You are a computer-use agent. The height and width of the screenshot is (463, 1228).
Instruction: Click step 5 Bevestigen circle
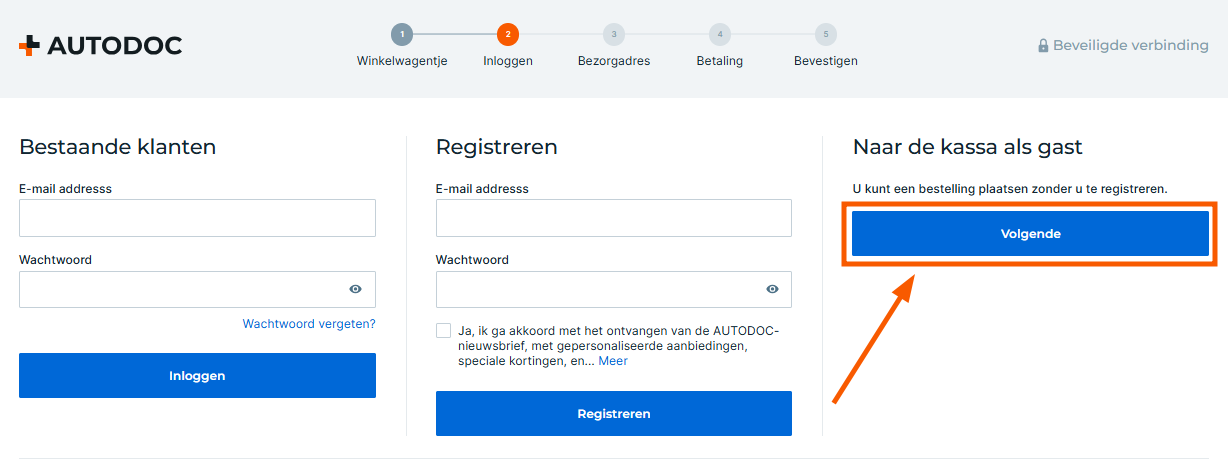(x=825, y=35)
